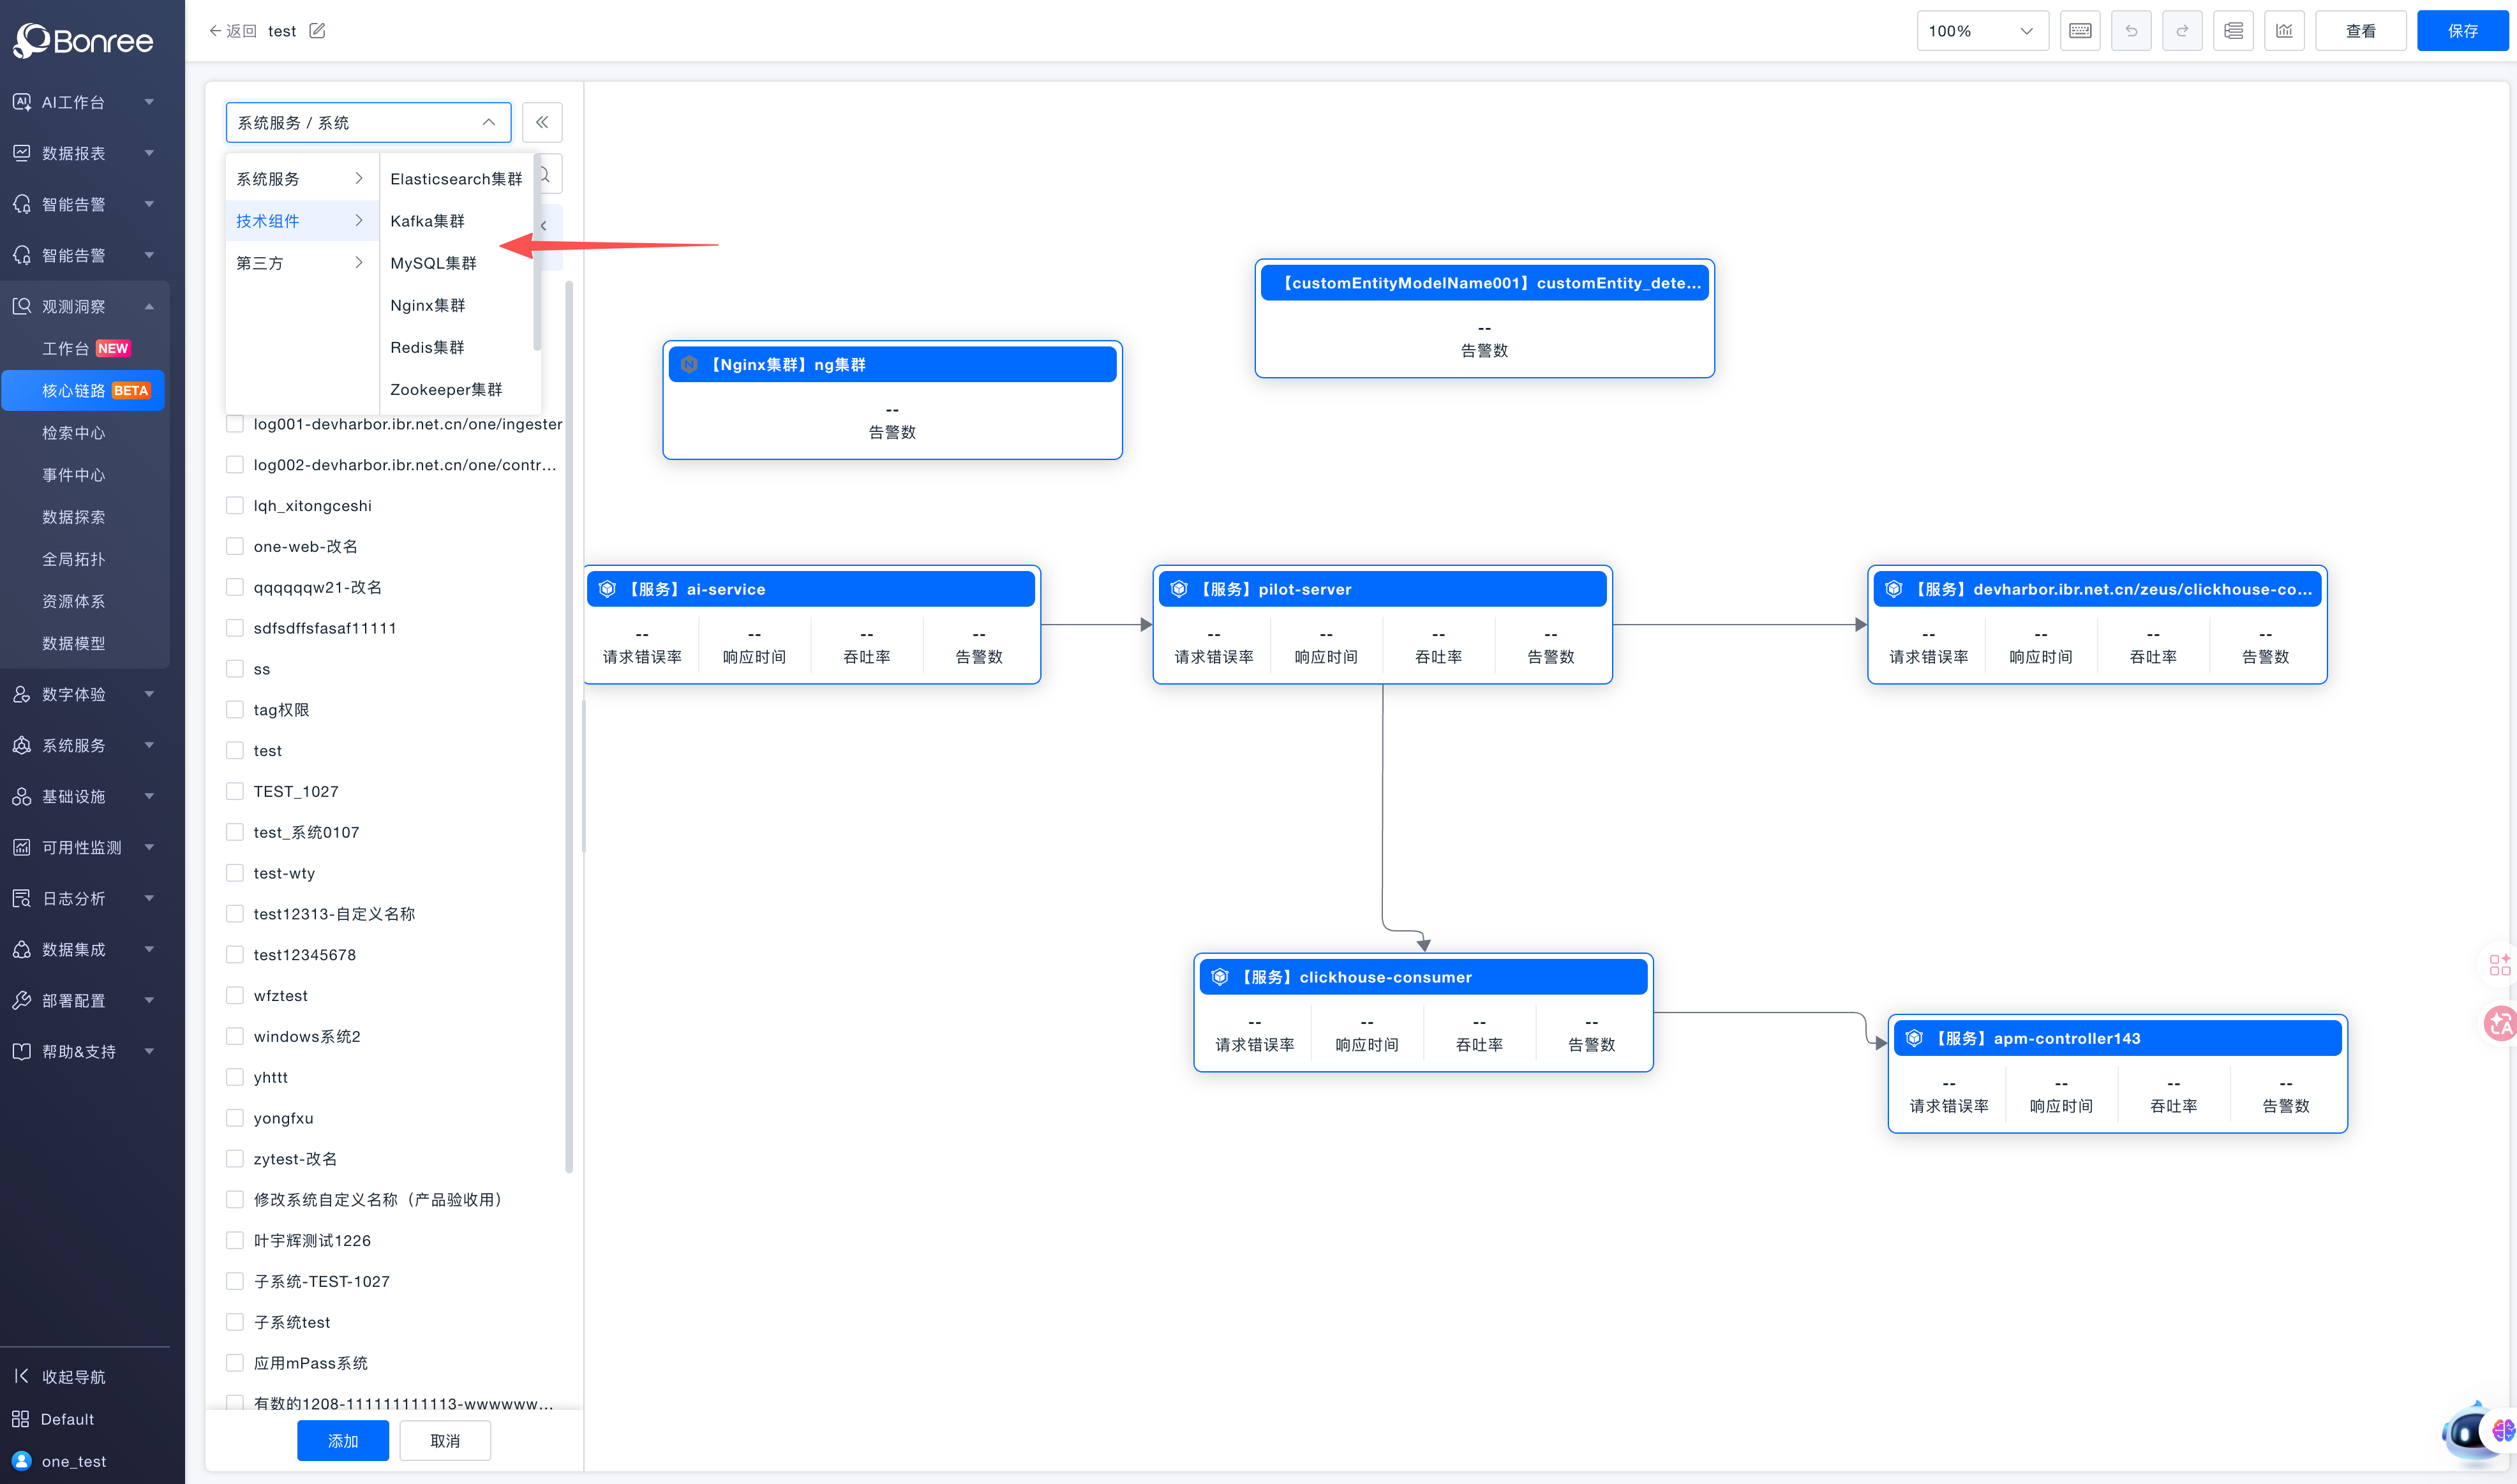Select Kafka集群 from the cascader list
2517x1484 pixels.
click(x=427, y=221)
